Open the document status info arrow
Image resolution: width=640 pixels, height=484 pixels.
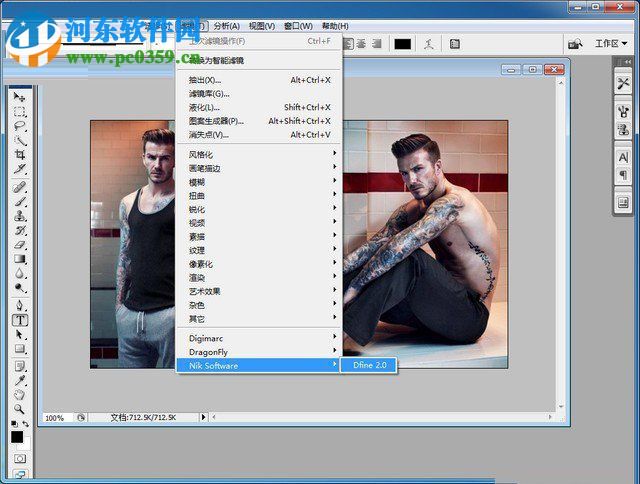[x=203, y=417]
